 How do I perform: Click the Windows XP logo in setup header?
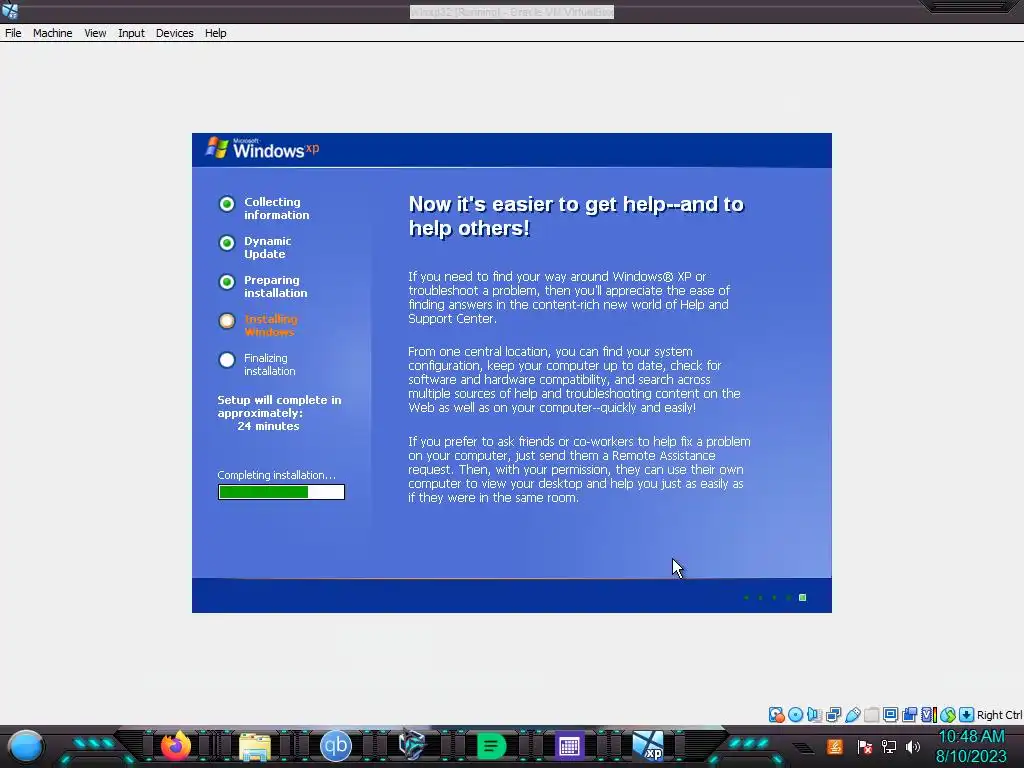coord(263,148)
